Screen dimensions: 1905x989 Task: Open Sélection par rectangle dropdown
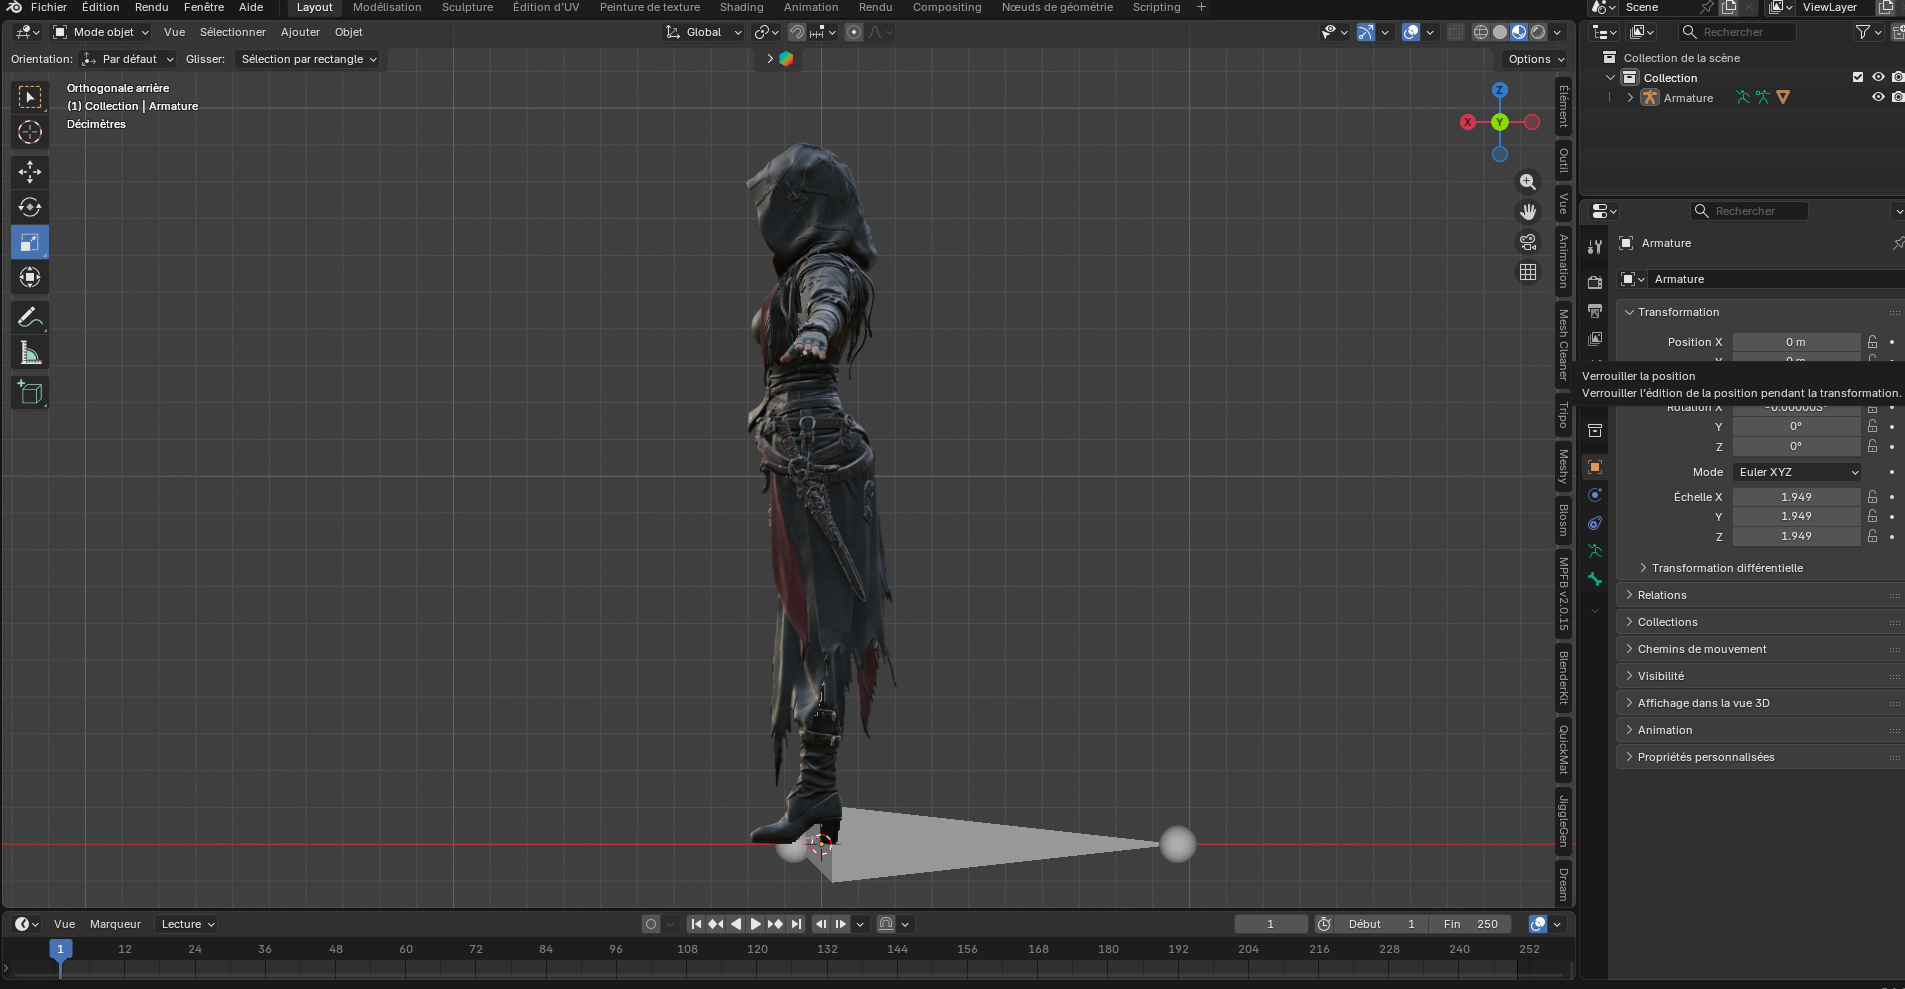coord(309,59)
